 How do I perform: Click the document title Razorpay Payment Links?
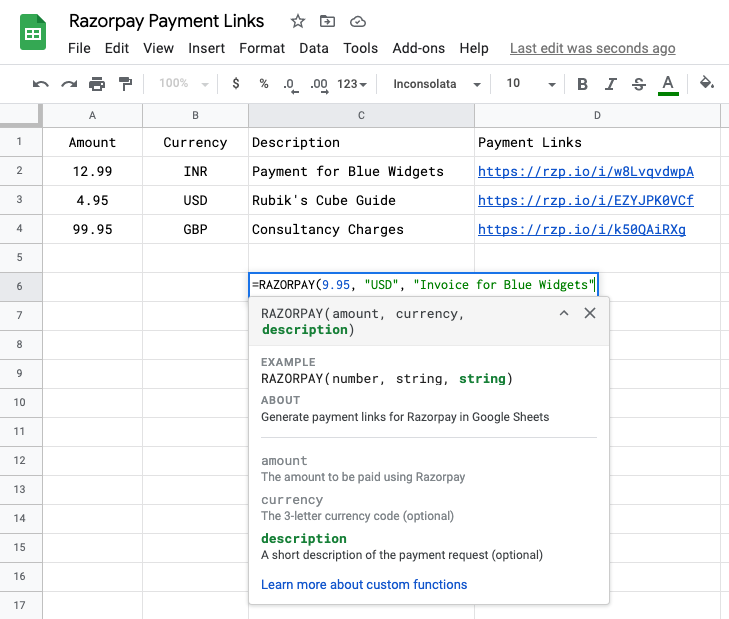166,21
